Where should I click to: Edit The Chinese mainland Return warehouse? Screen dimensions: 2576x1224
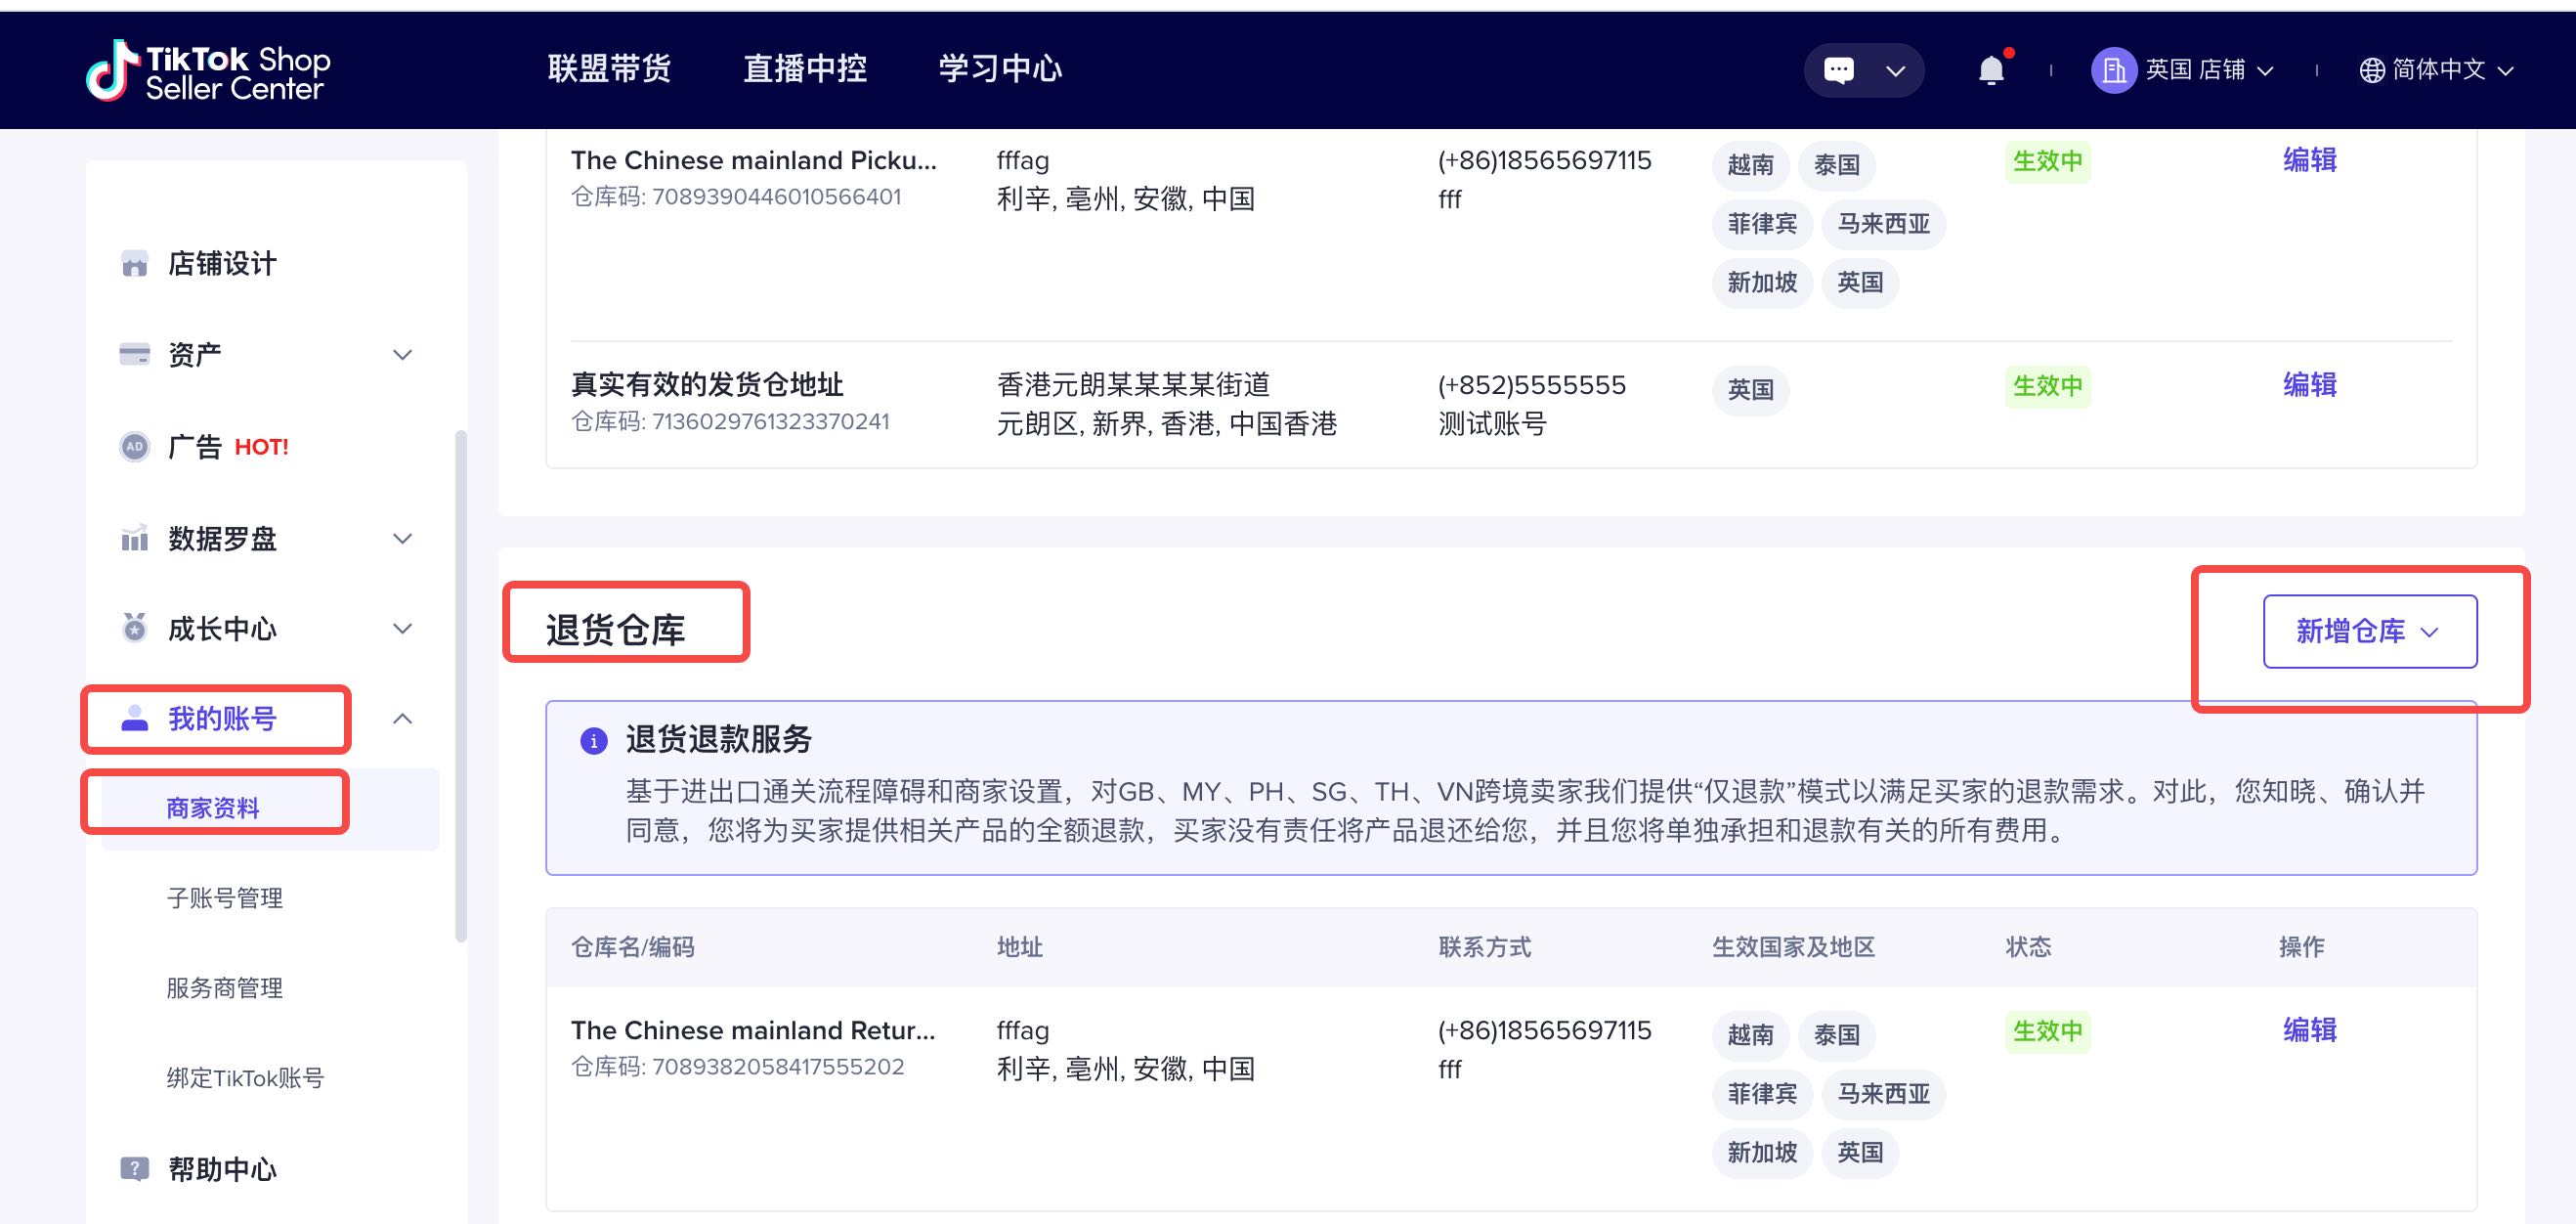2310,1030
